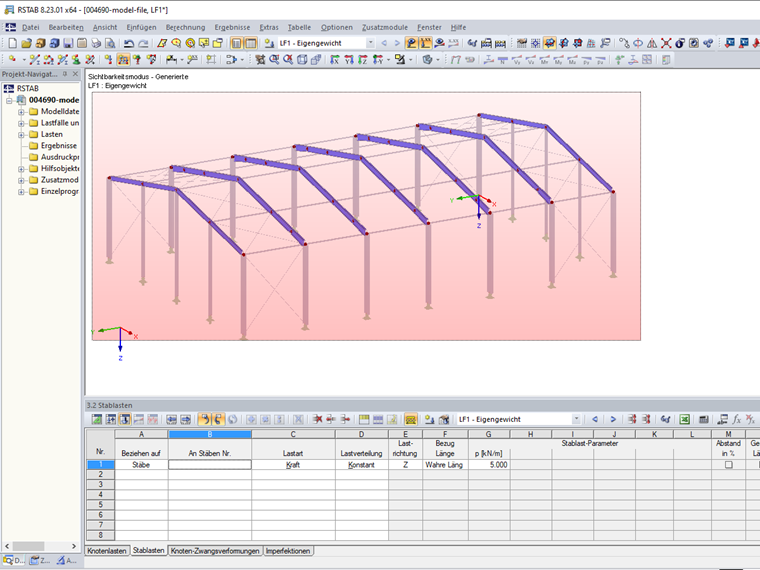Screen dimensions: 760x570
Task: Click the view in Y direction icon
Action: click(349, 60)
